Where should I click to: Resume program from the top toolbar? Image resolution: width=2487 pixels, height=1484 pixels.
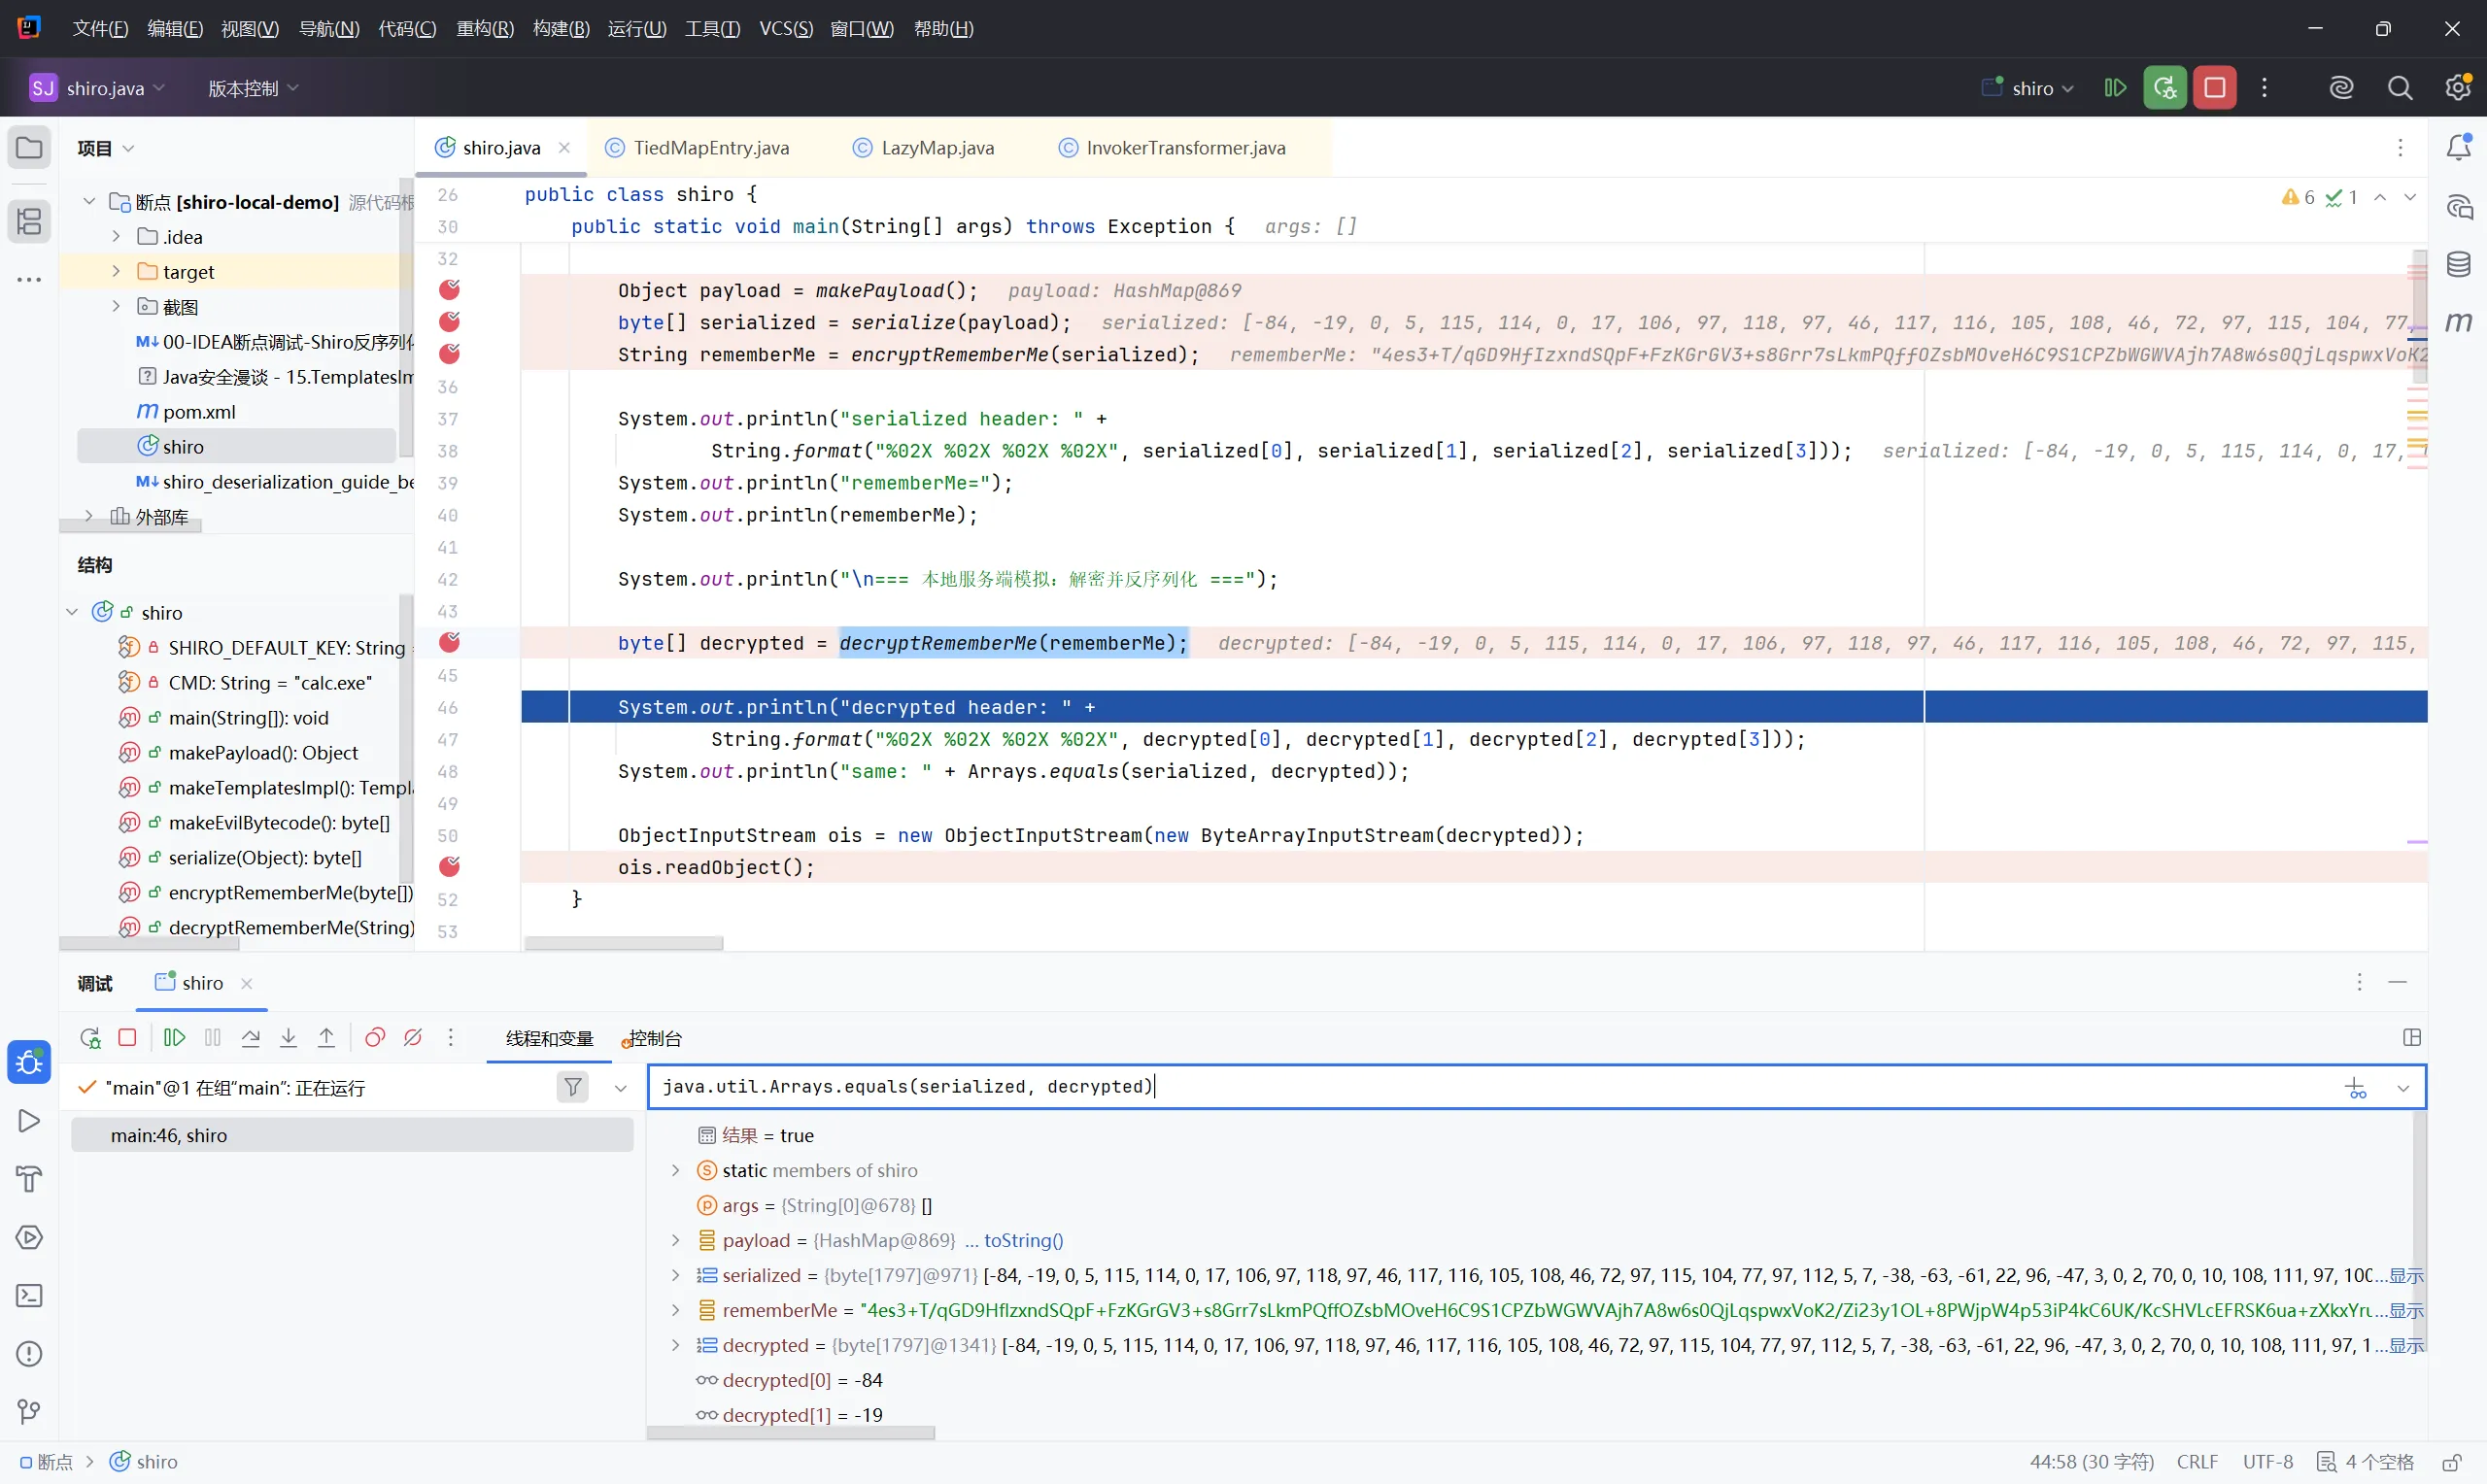tap(2115, 88)
